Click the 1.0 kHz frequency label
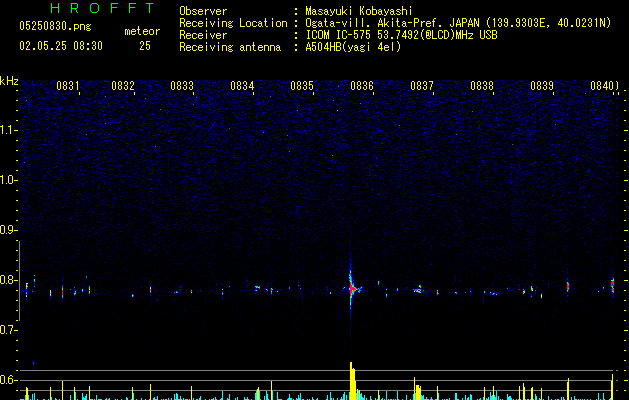This screenshot has width=629, height=400. 8,180
